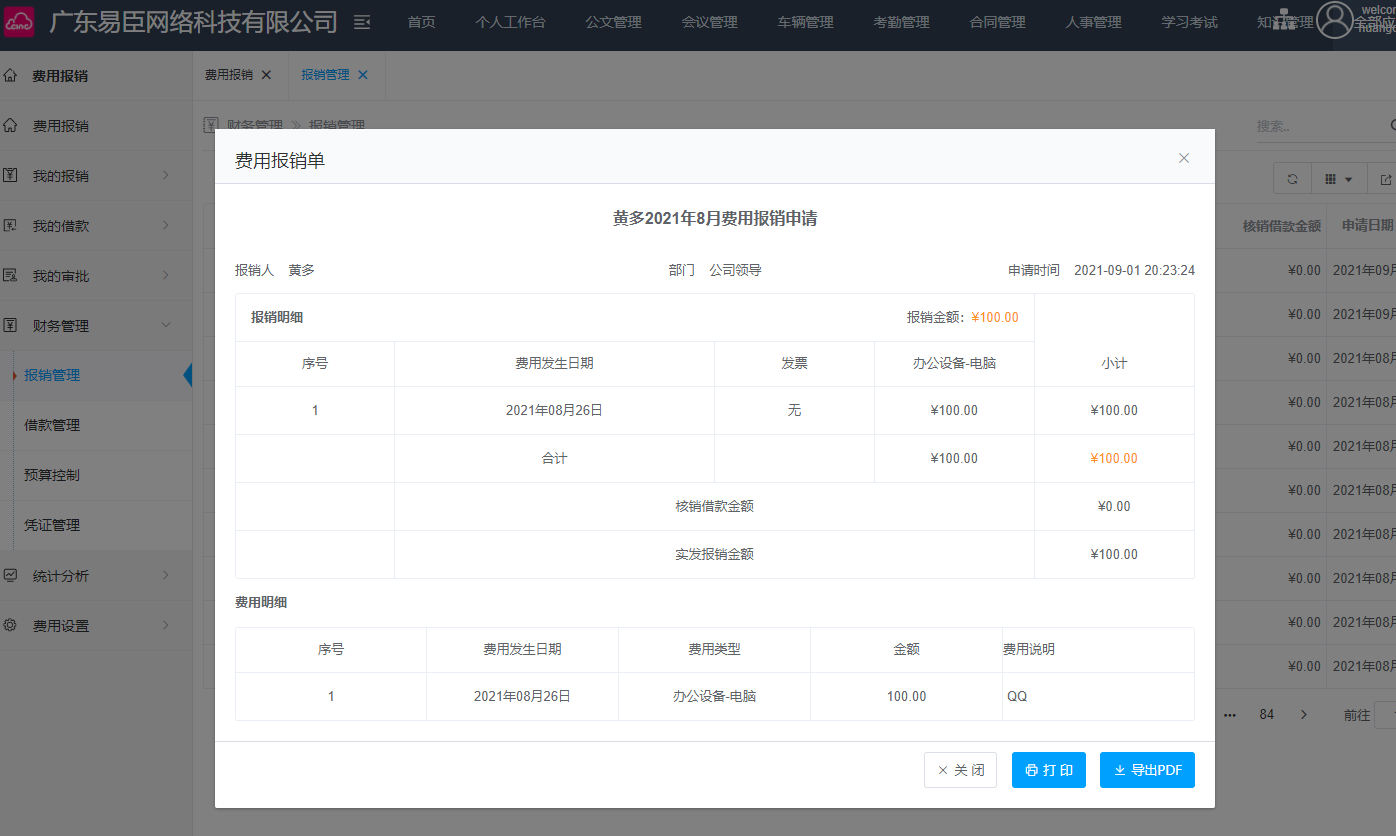Expand 我的借款 submenu chevron

click(x=166, y=225)
